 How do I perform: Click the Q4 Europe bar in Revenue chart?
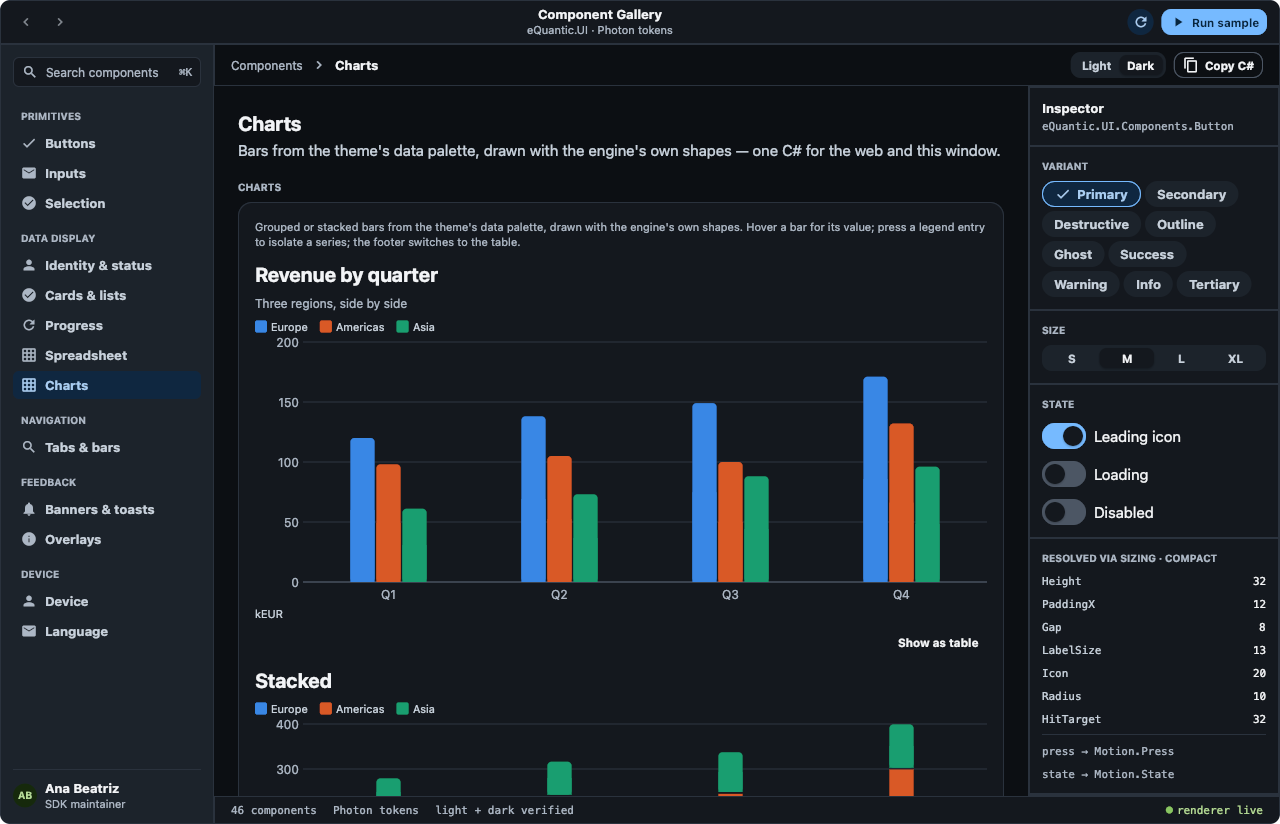tap(875, 479)
